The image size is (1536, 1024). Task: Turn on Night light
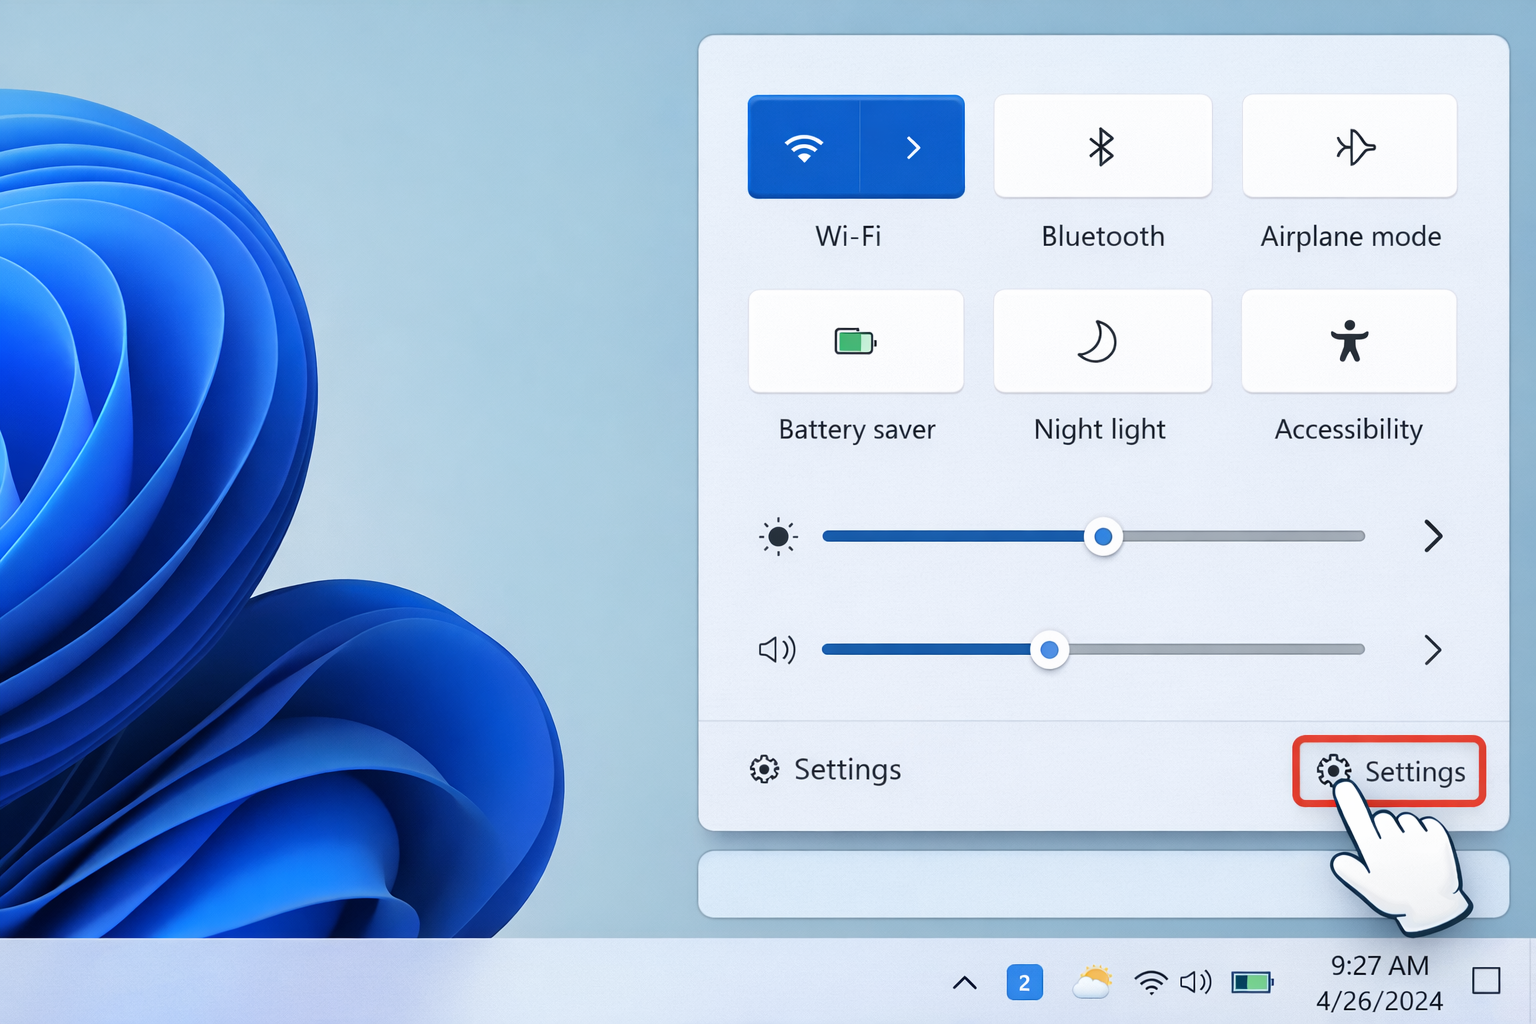click(x=1102, y=342)
